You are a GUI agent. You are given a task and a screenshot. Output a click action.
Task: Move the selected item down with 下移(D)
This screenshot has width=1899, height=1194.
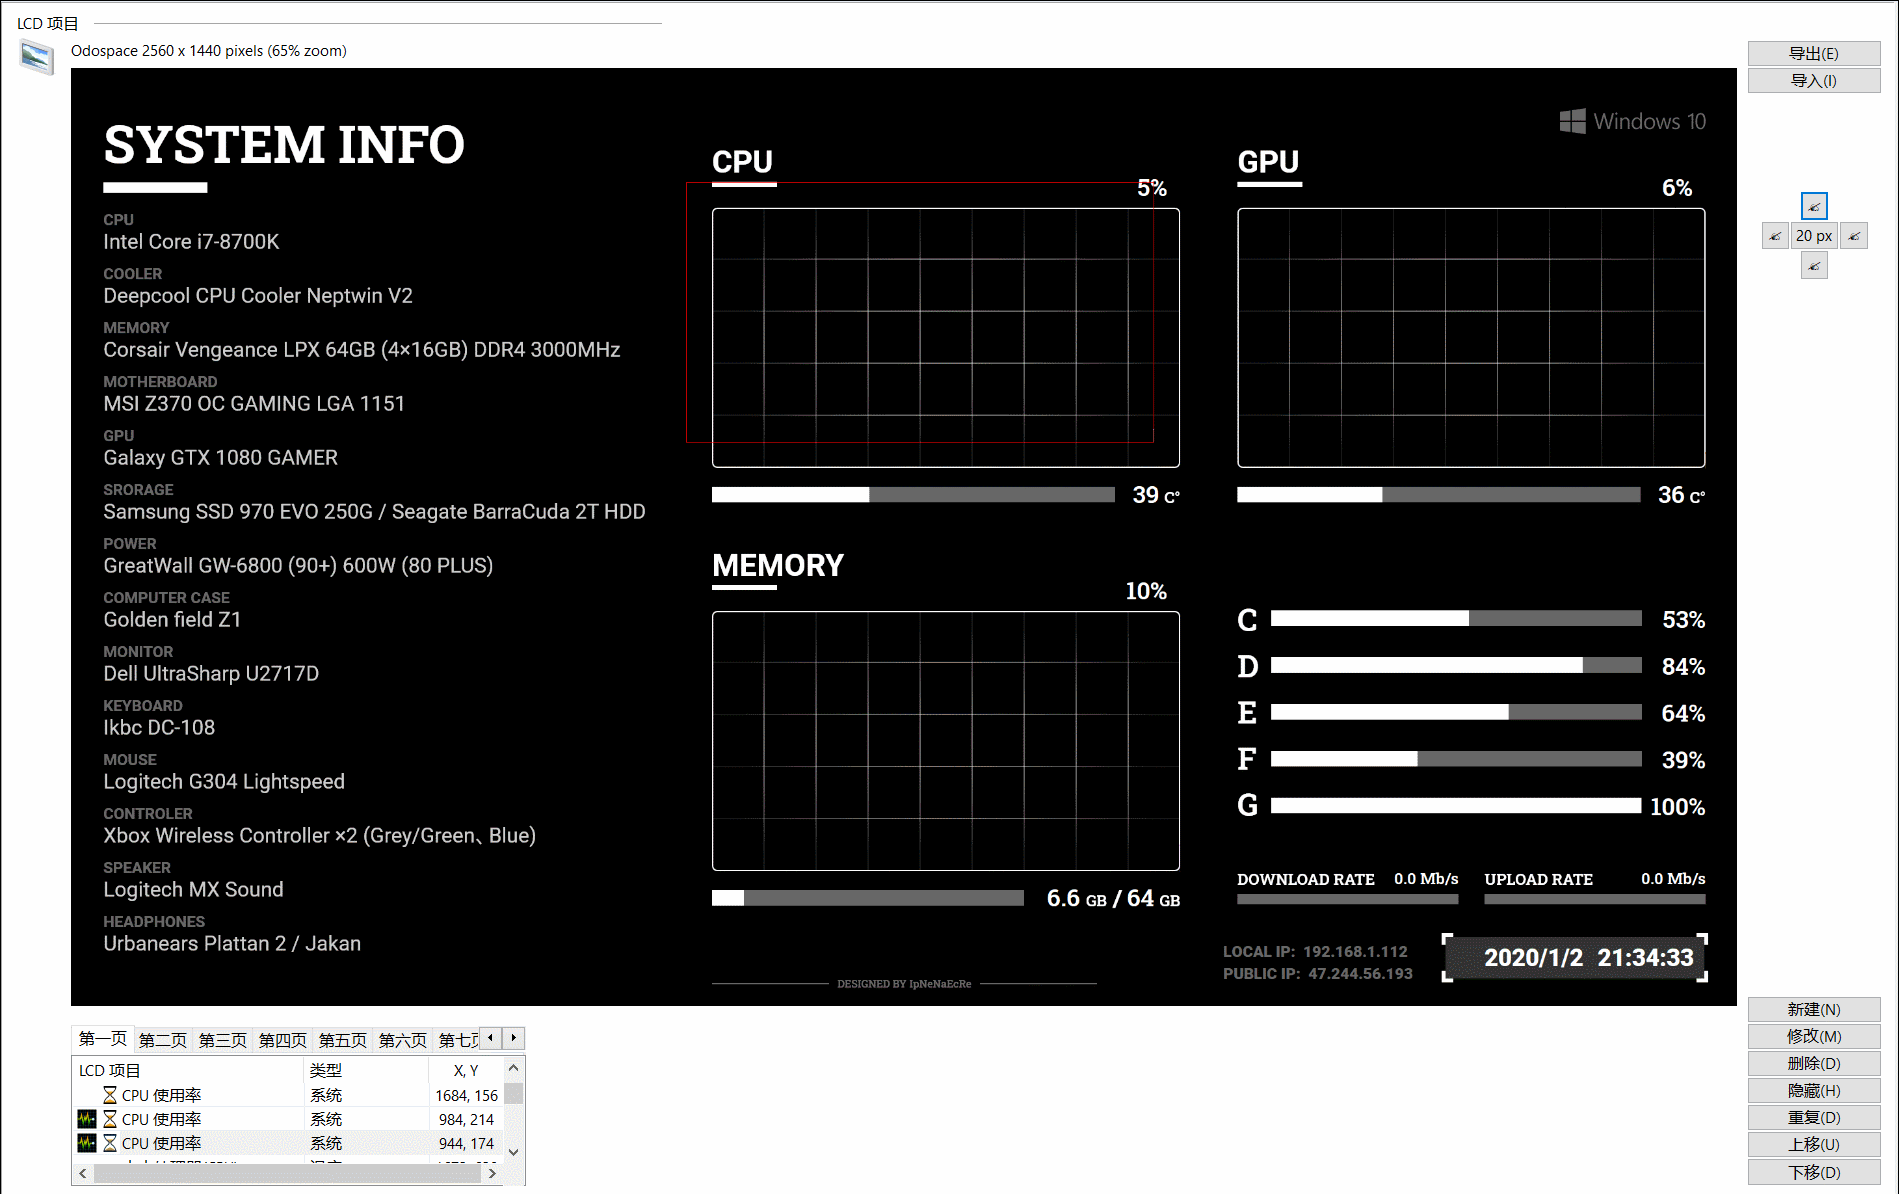1814,1172
